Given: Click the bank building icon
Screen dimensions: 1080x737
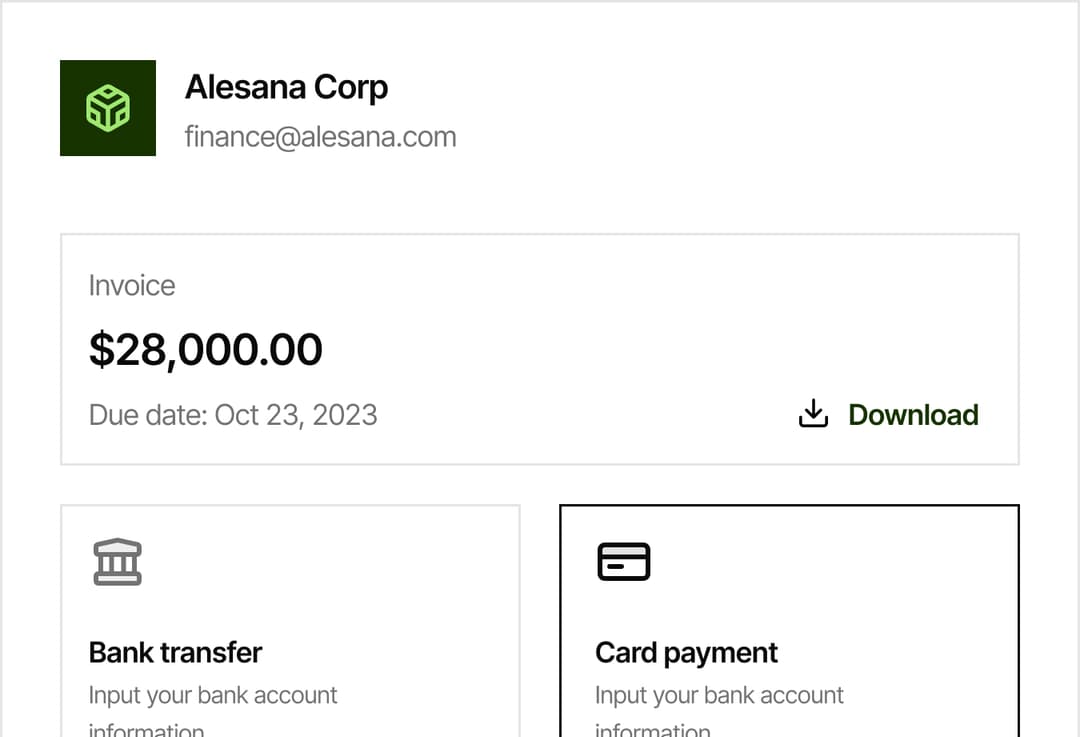Looking at the screenshot, I should (x=117, y=562).
